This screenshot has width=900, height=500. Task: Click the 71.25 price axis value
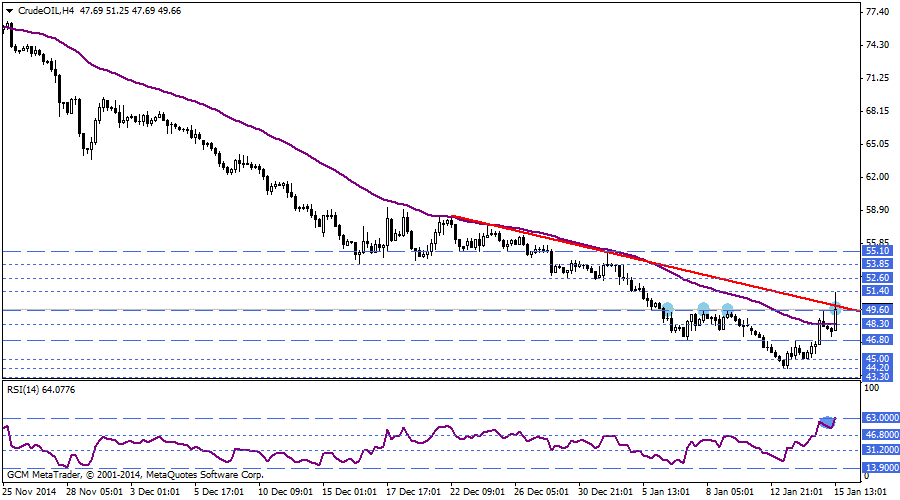pyautogui.click(x=877, y=77)
